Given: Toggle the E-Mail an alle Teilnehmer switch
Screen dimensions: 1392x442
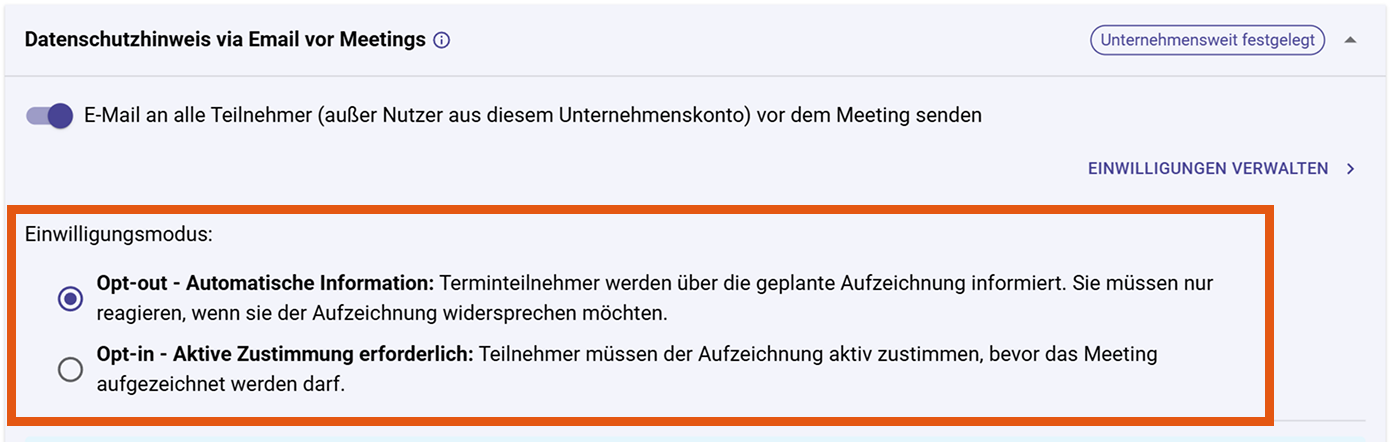Looking at the screenshot, I should 49,115.
